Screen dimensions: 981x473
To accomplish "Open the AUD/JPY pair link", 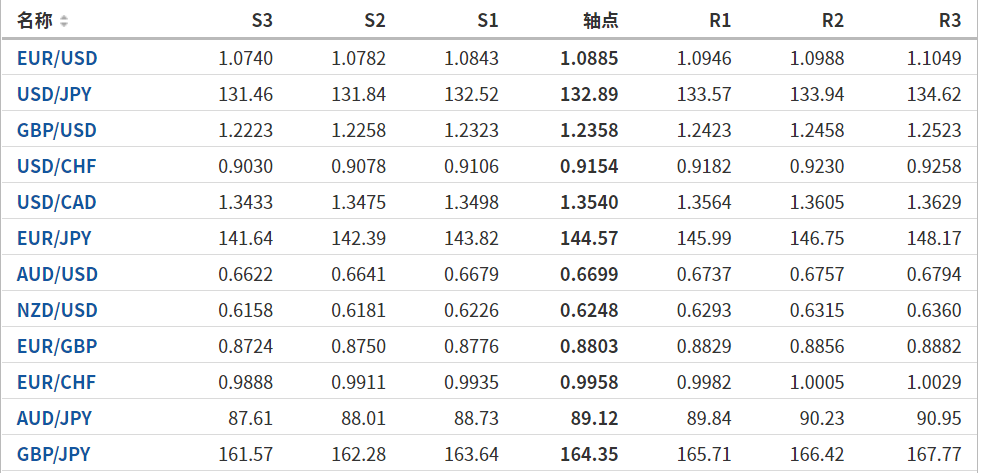I will 54,418.
